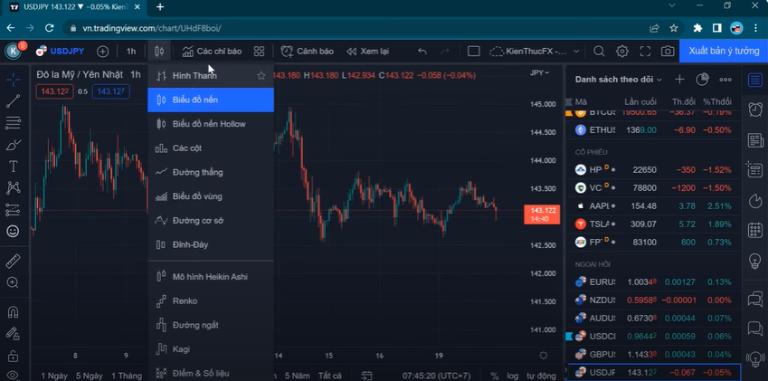Choose Kagi chart type
Image resolution: width=768 pixels, height=381 pixels.
tap(211, 349)
